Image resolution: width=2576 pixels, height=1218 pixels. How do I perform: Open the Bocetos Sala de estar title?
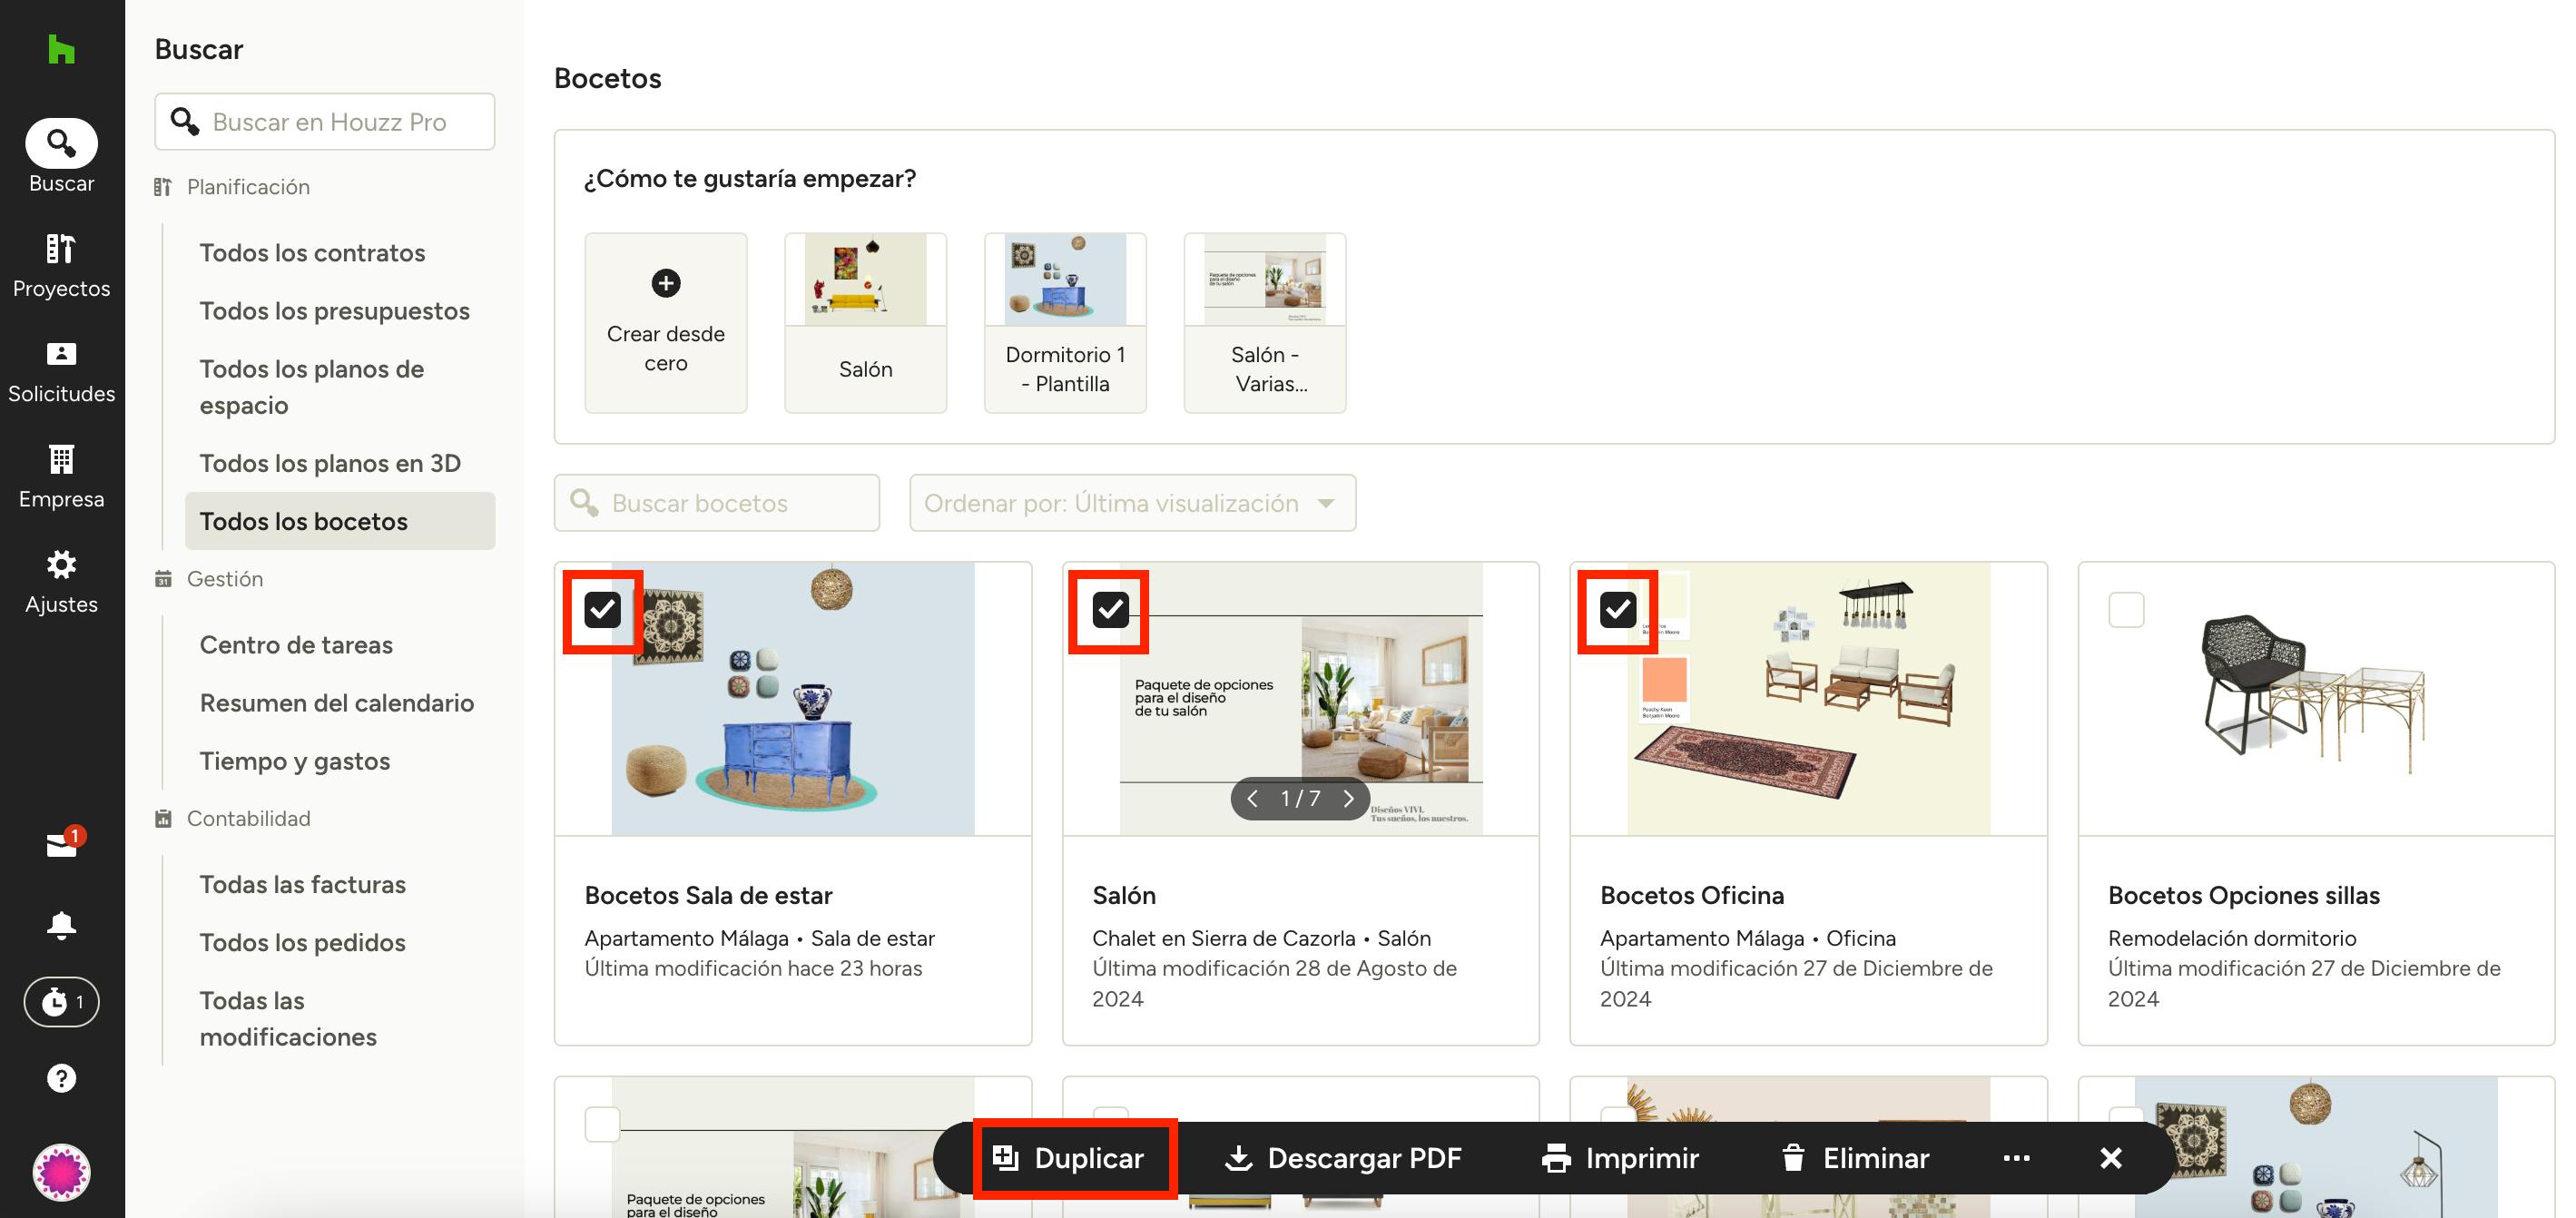tap(708, 895)
